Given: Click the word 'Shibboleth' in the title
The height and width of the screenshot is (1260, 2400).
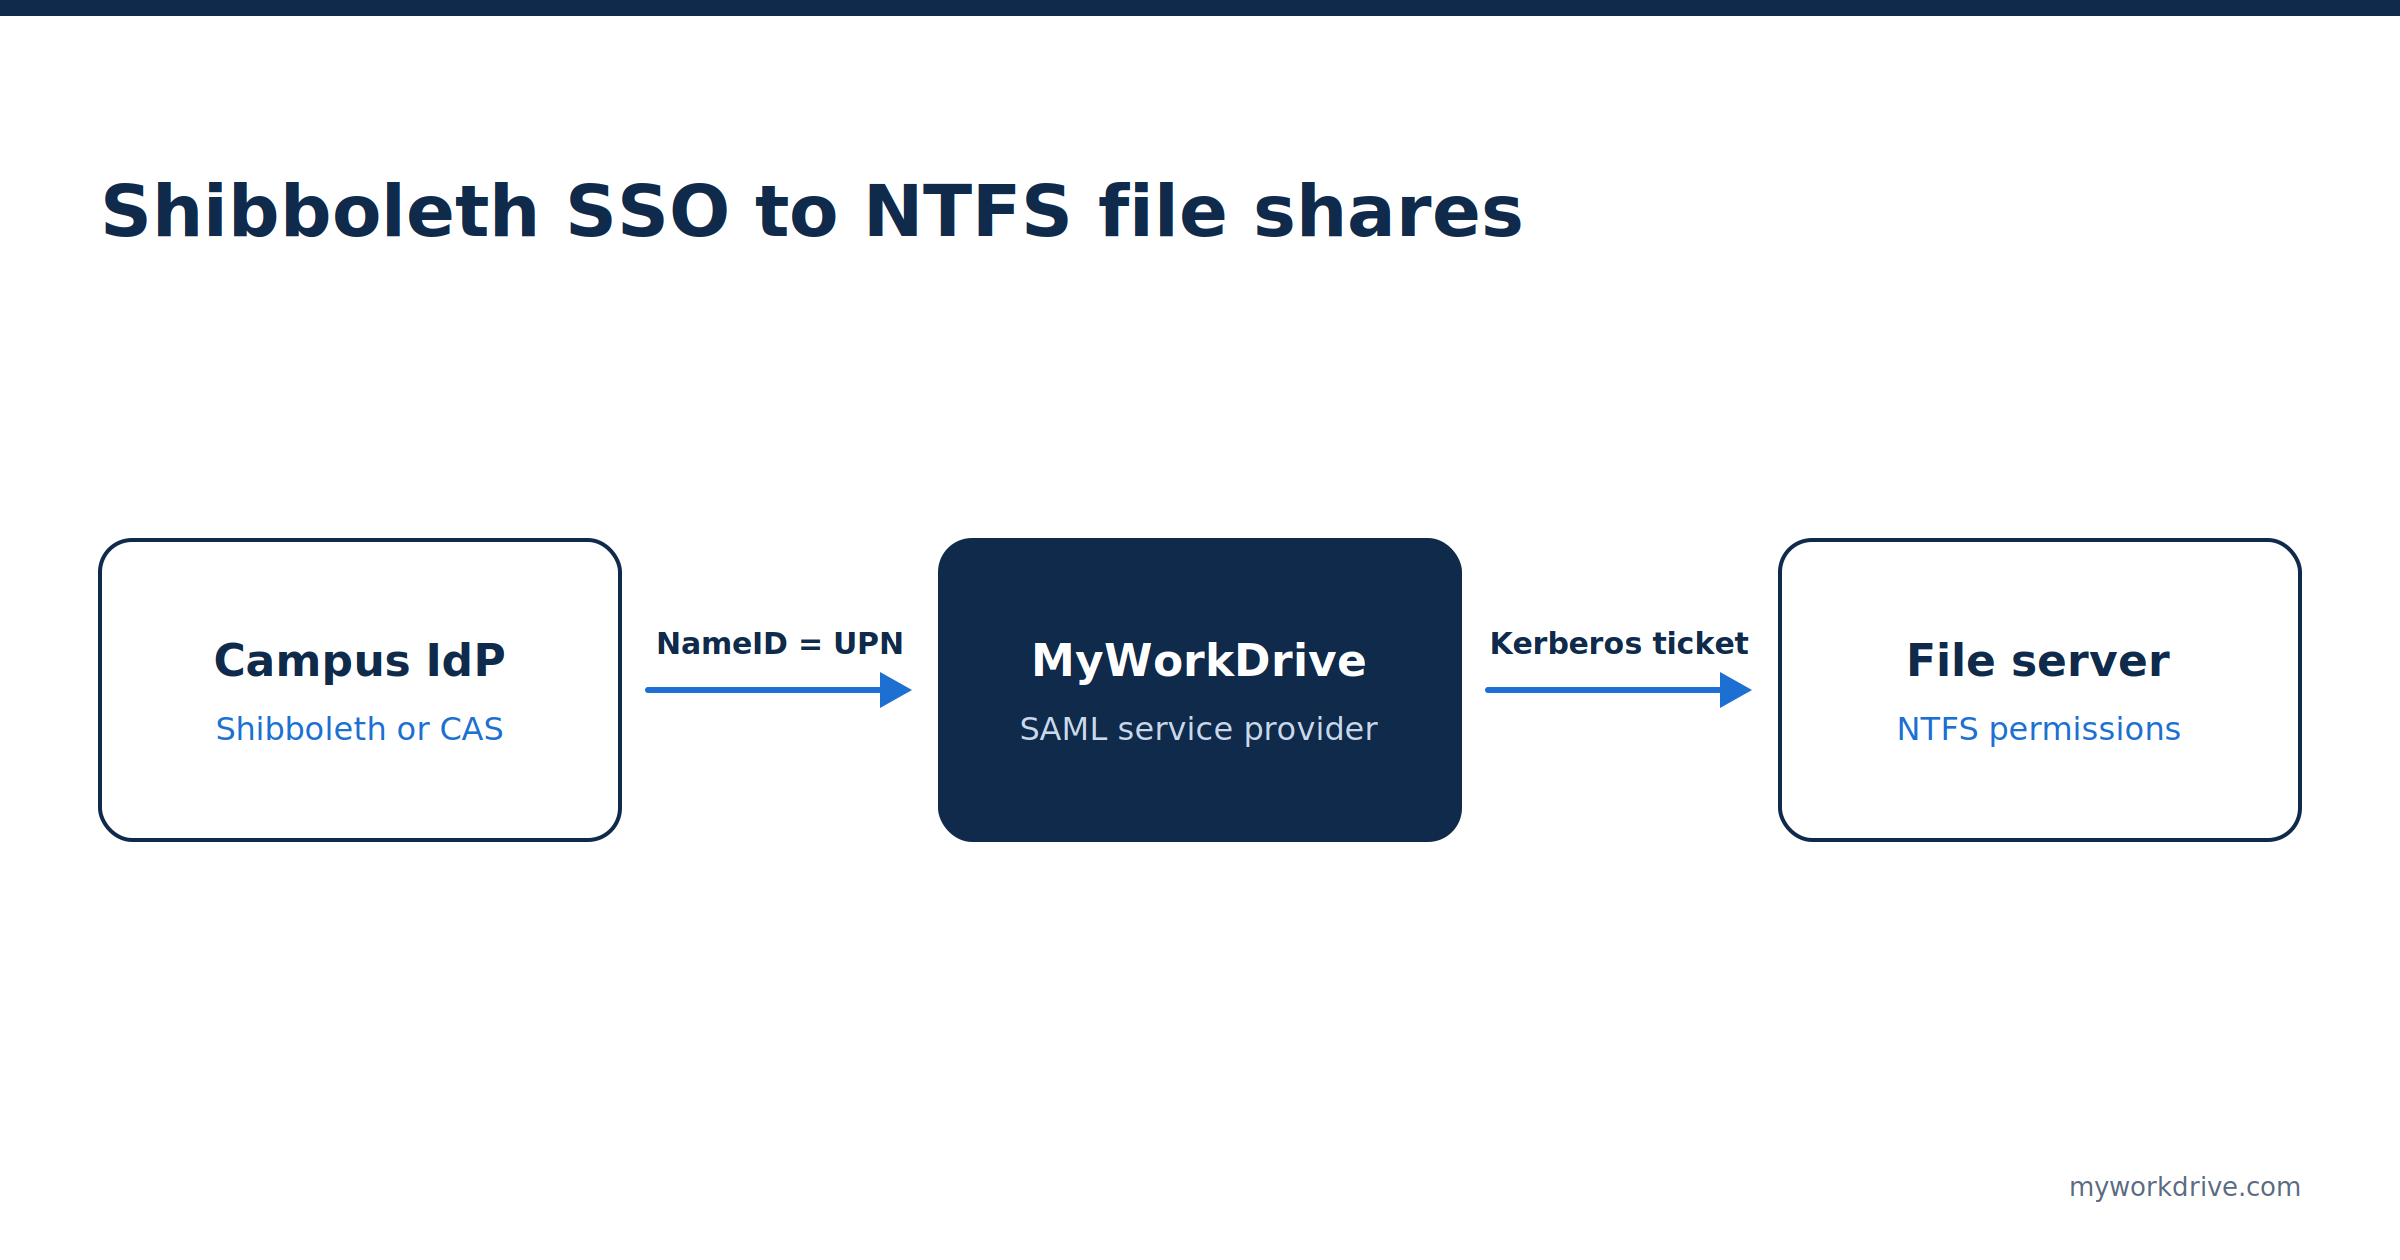Looking at the screenshot, I should (x=320, y=212).
